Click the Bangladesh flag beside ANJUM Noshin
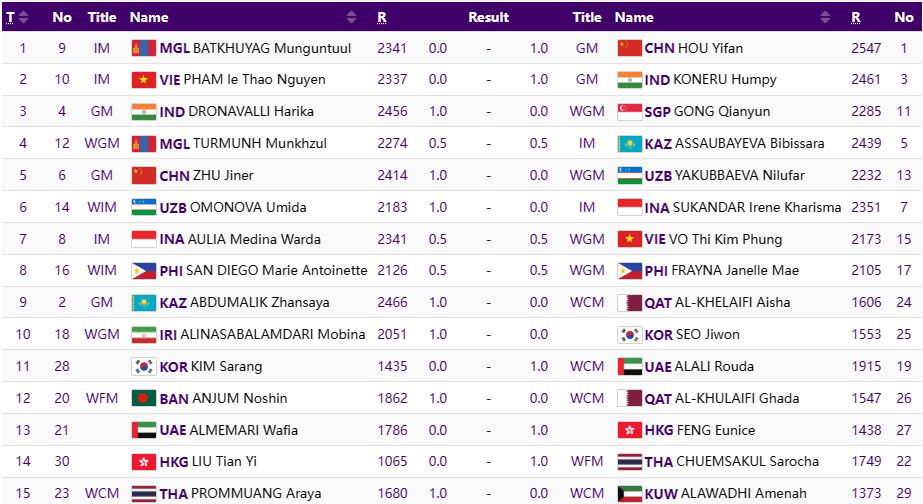The width and height of the screenshot is (923, 504). tap(143, 398)
